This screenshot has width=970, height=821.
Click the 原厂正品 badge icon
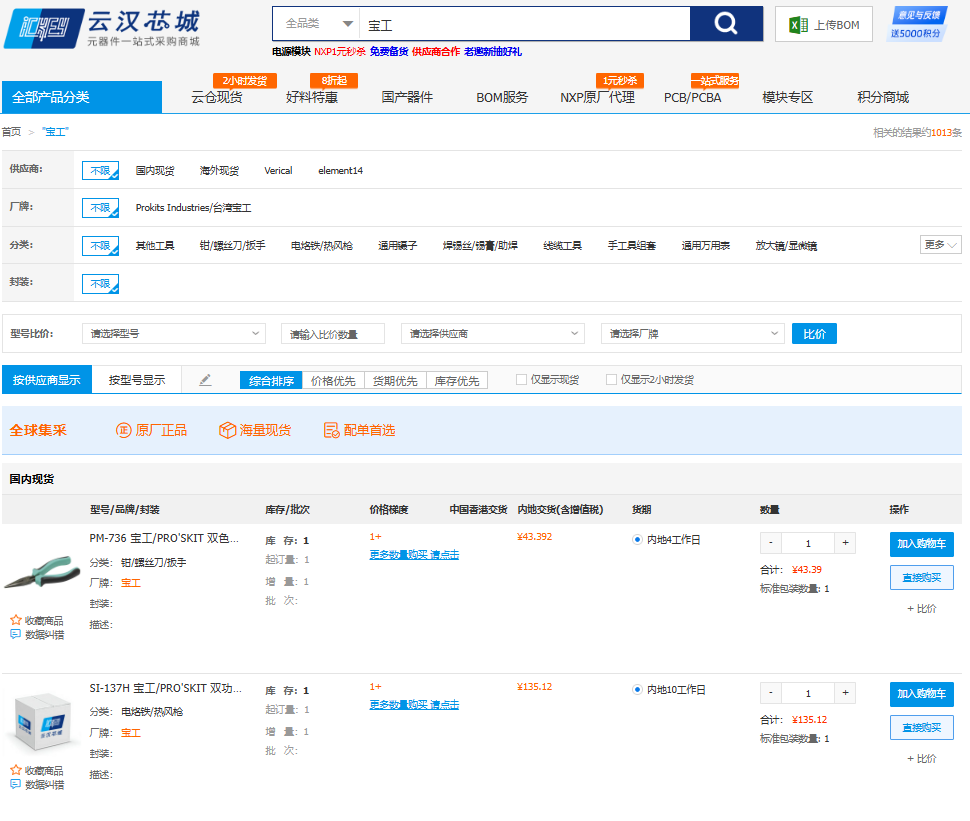click(x=124, y=430)
